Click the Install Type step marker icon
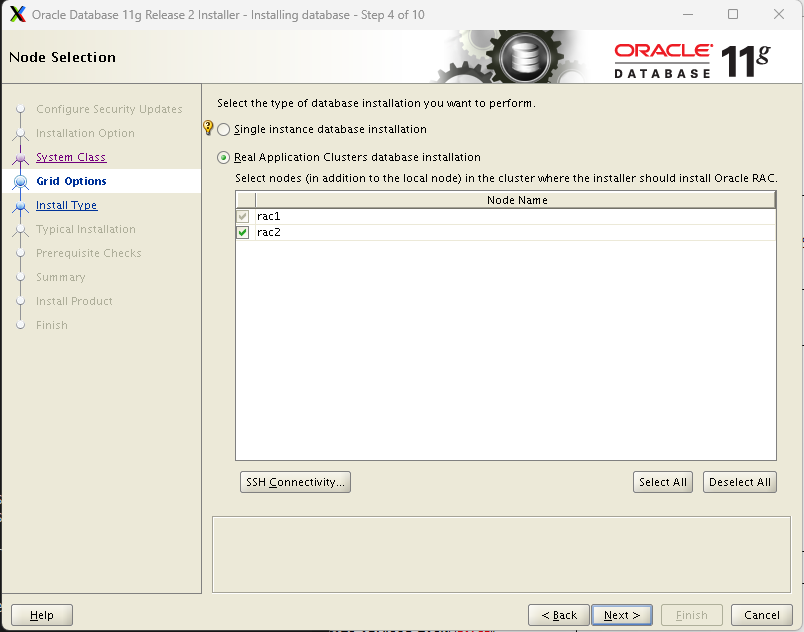 point(21,206)
